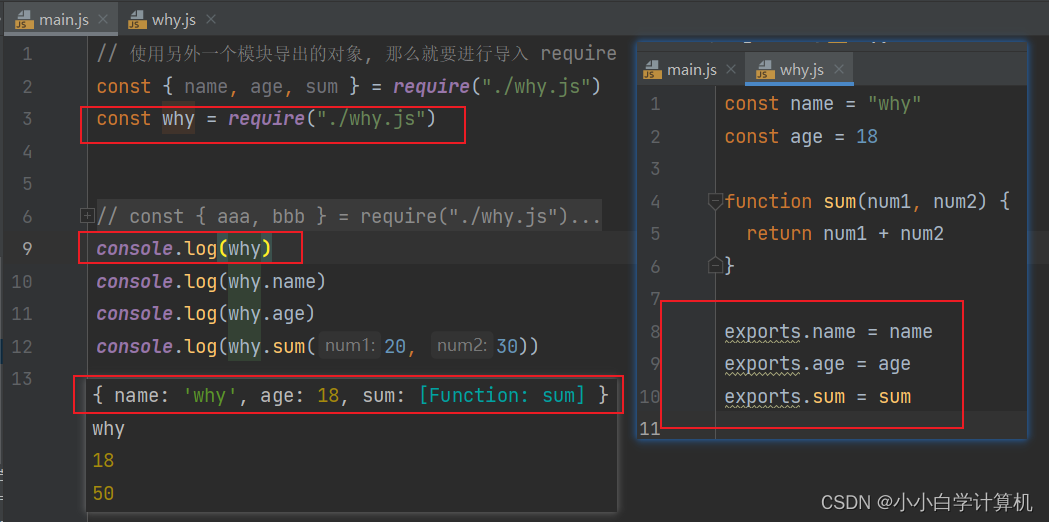
Task: Click the value 20 in why.sum call
Action: [x=395, y=347]
